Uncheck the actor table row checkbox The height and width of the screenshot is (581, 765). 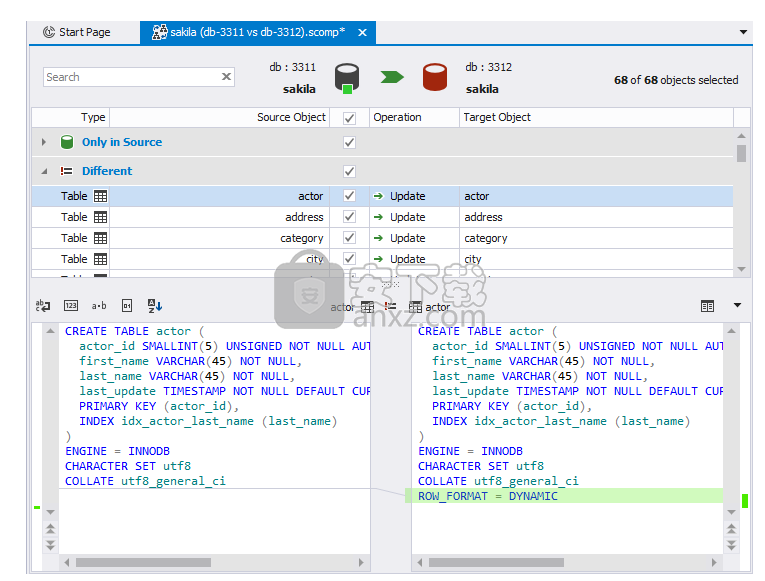(x=349, y=196)
